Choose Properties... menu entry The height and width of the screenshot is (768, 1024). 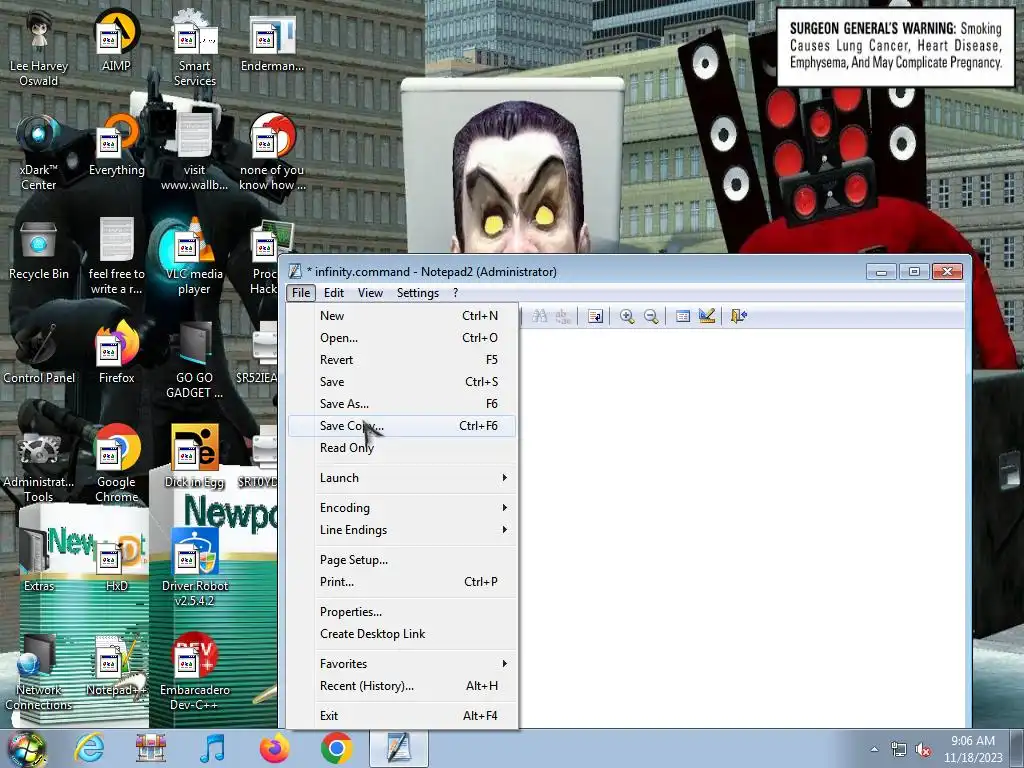coord(401,612)
